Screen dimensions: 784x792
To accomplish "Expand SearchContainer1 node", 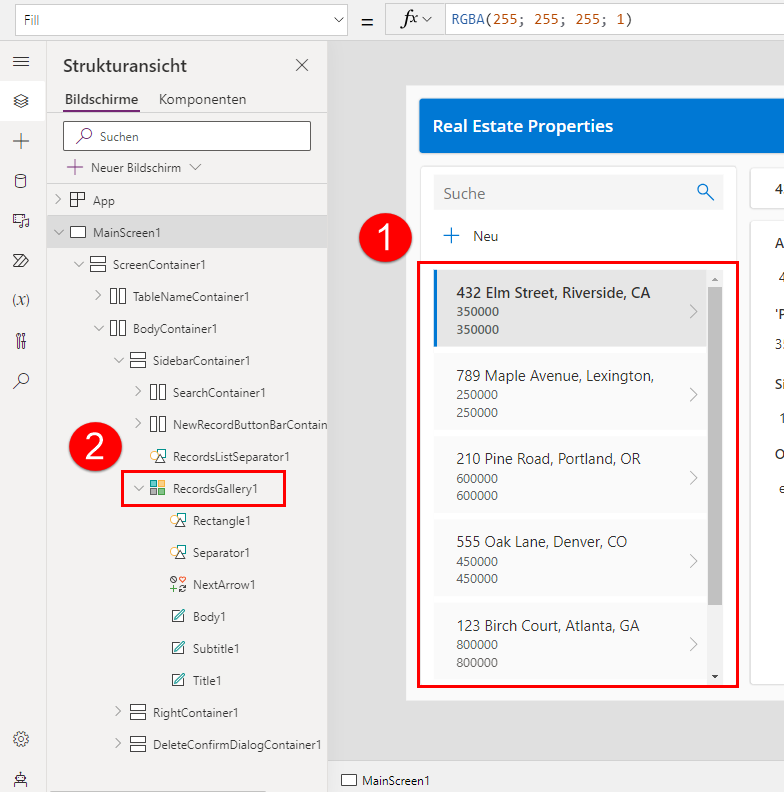I will pyautogui.click(x=138, y=391).
